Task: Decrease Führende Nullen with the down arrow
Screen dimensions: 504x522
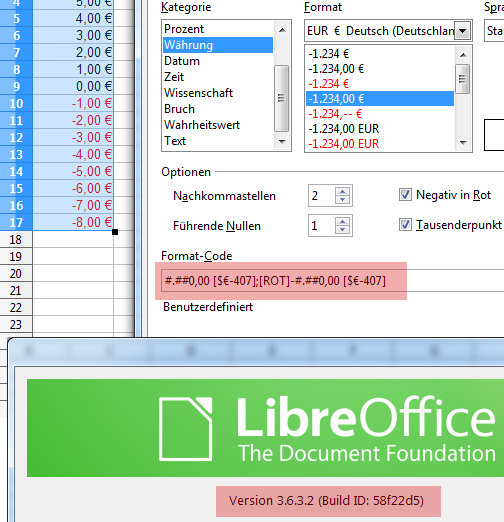Action: [x=343, y=230]
